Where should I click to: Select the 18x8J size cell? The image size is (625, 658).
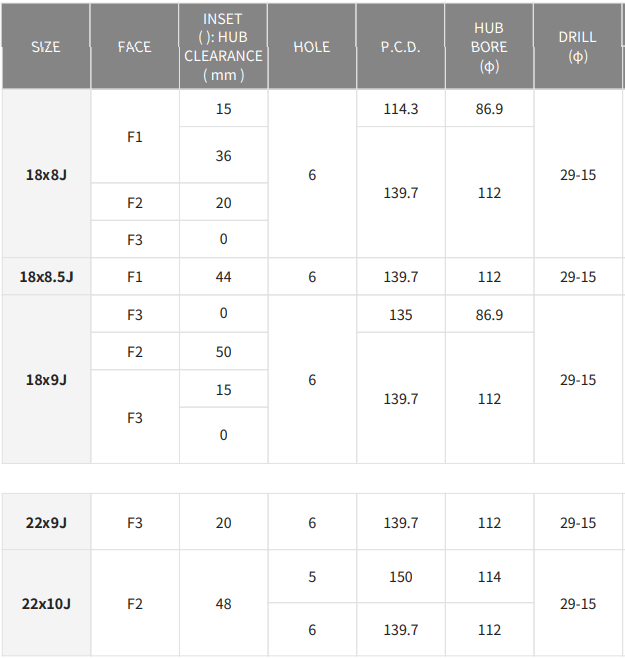46,175
